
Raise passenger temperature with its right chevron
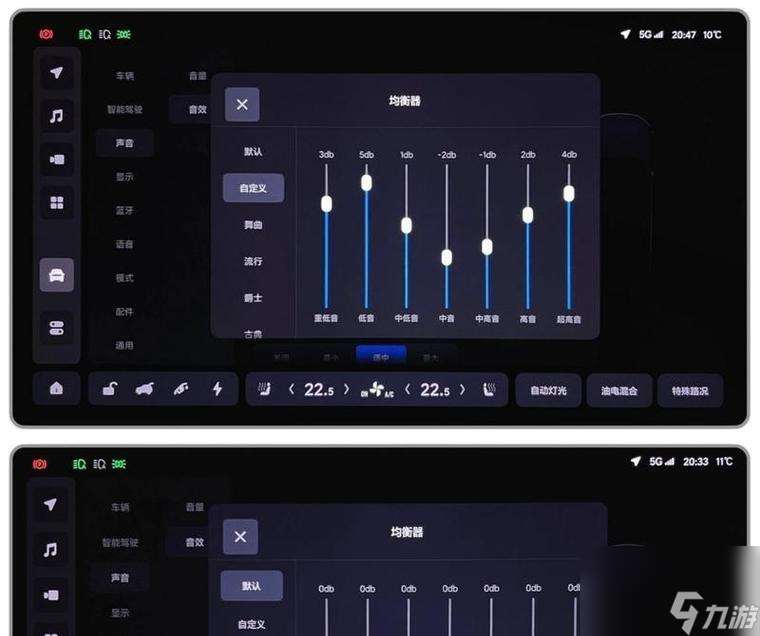tap(463, 389)
